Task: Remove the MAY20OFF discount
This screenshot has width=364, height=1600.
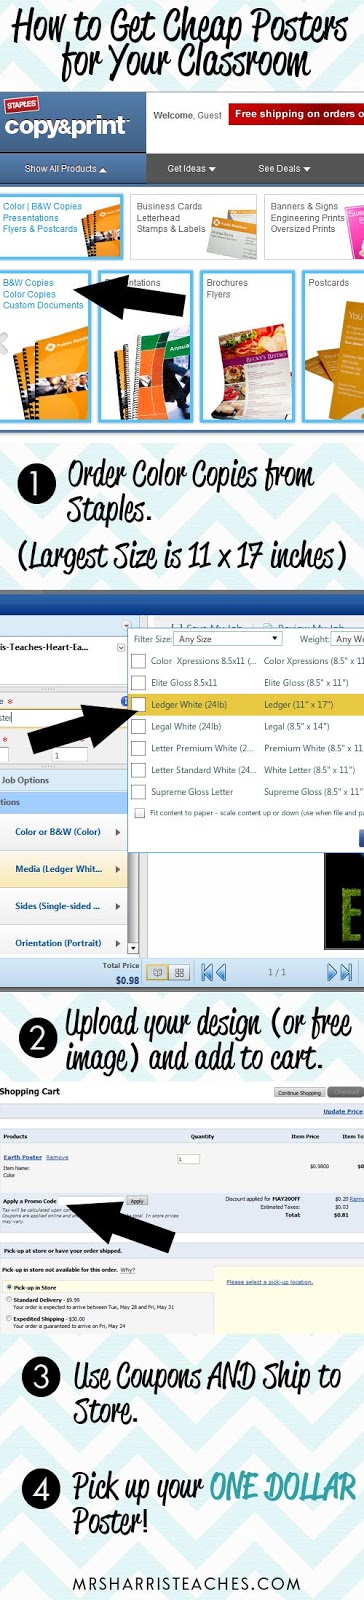Action: pos(356,1198)
